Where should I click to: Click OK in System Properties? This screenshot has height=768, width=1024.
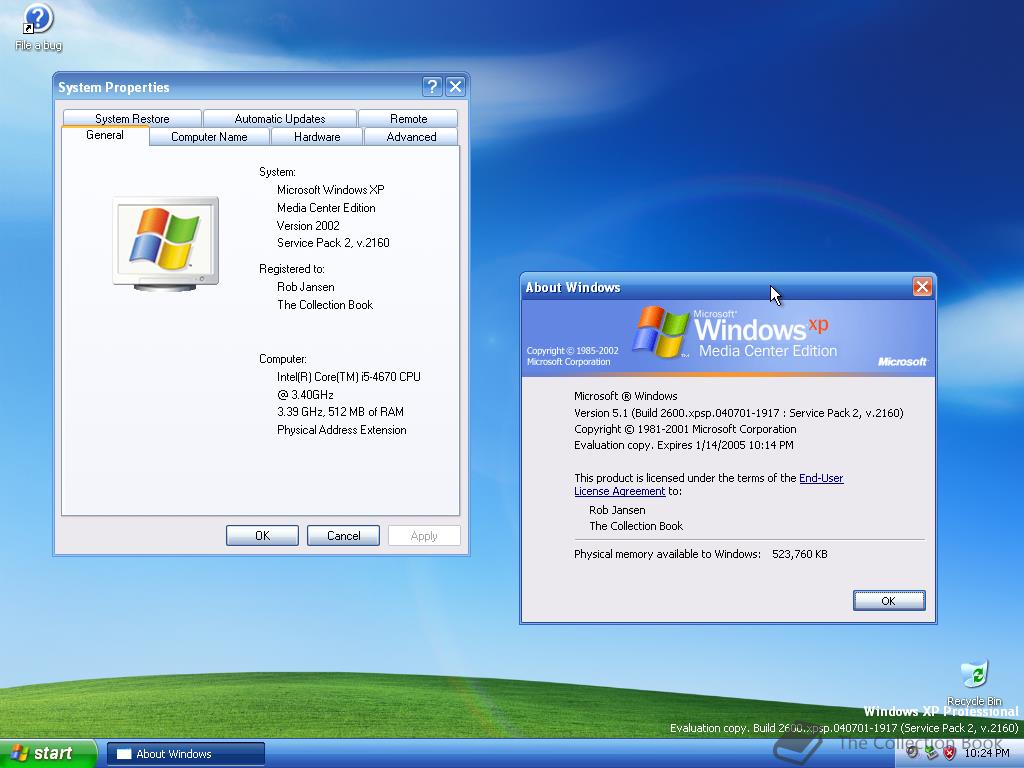(x=263, y=536)
